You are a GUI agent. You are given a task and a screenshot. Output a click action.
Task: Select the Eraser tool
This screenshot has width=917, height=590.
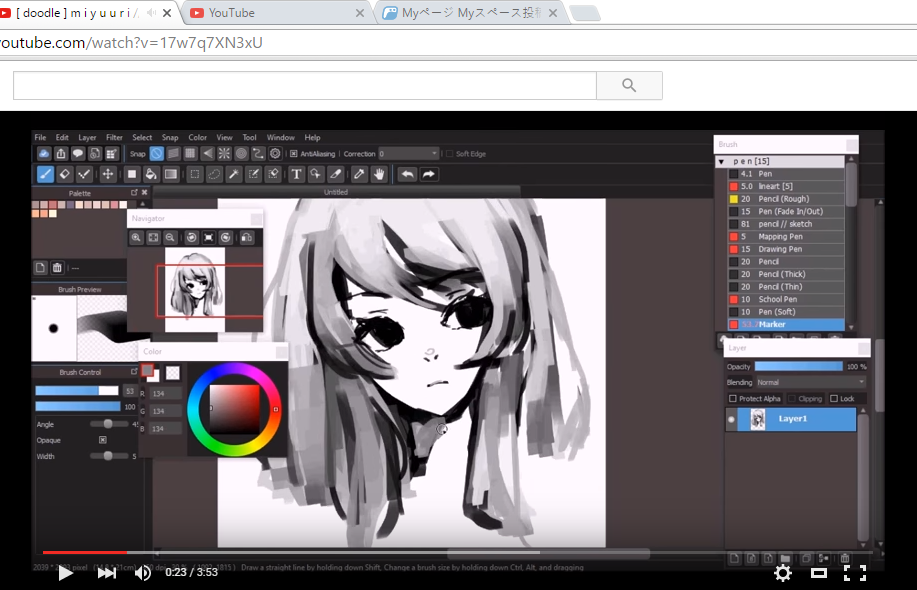point(65,174)
